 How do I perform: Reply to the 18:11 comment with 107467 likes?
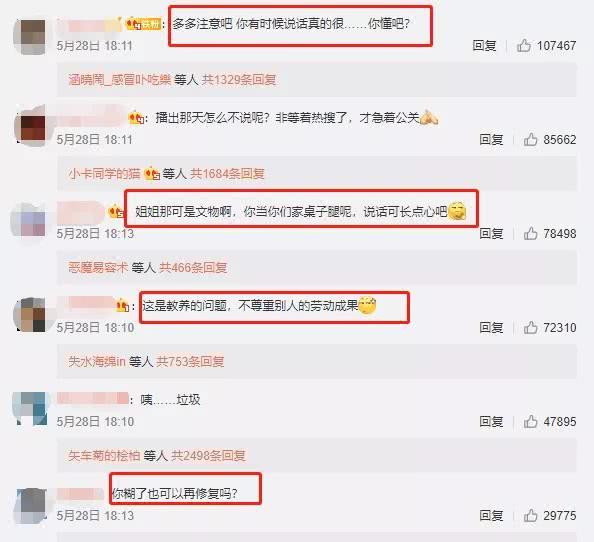click(484, 45)
